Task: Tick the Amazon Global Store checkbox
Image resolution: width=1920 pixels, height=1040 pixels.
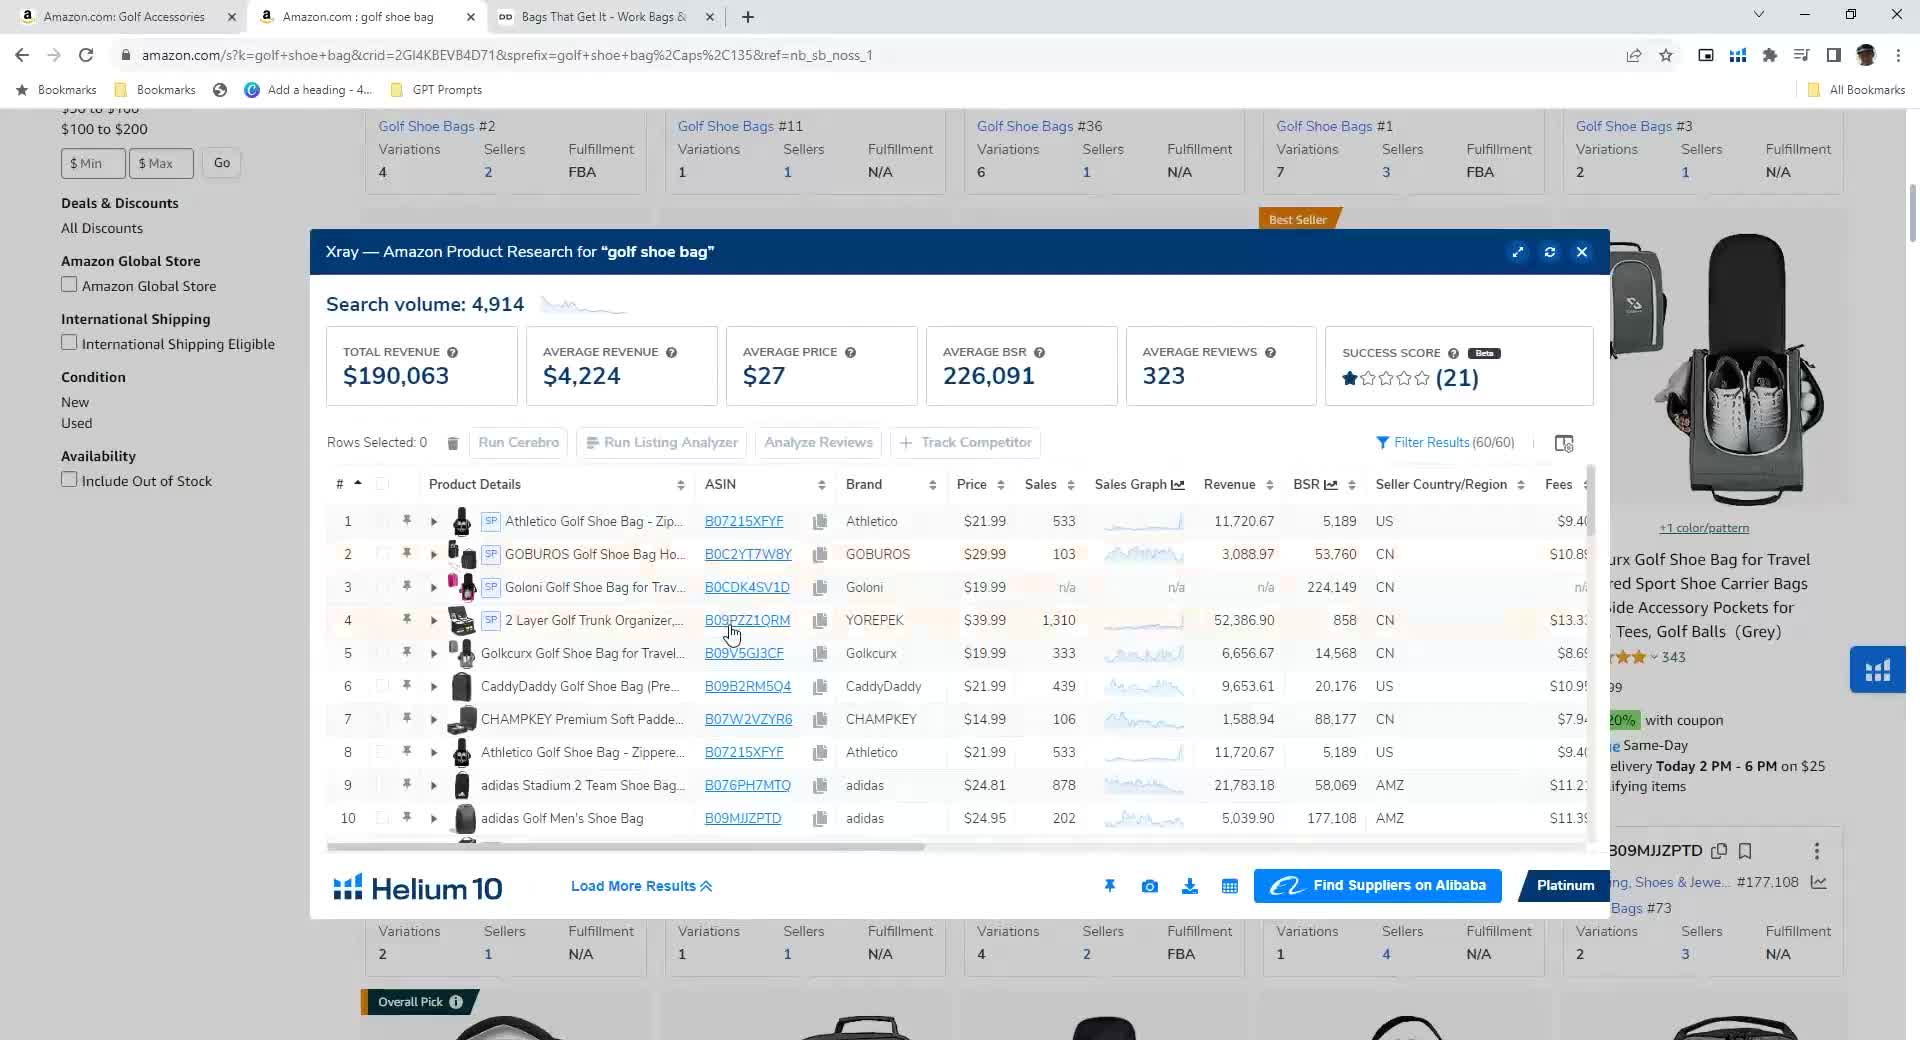Action: pos(69,285)
